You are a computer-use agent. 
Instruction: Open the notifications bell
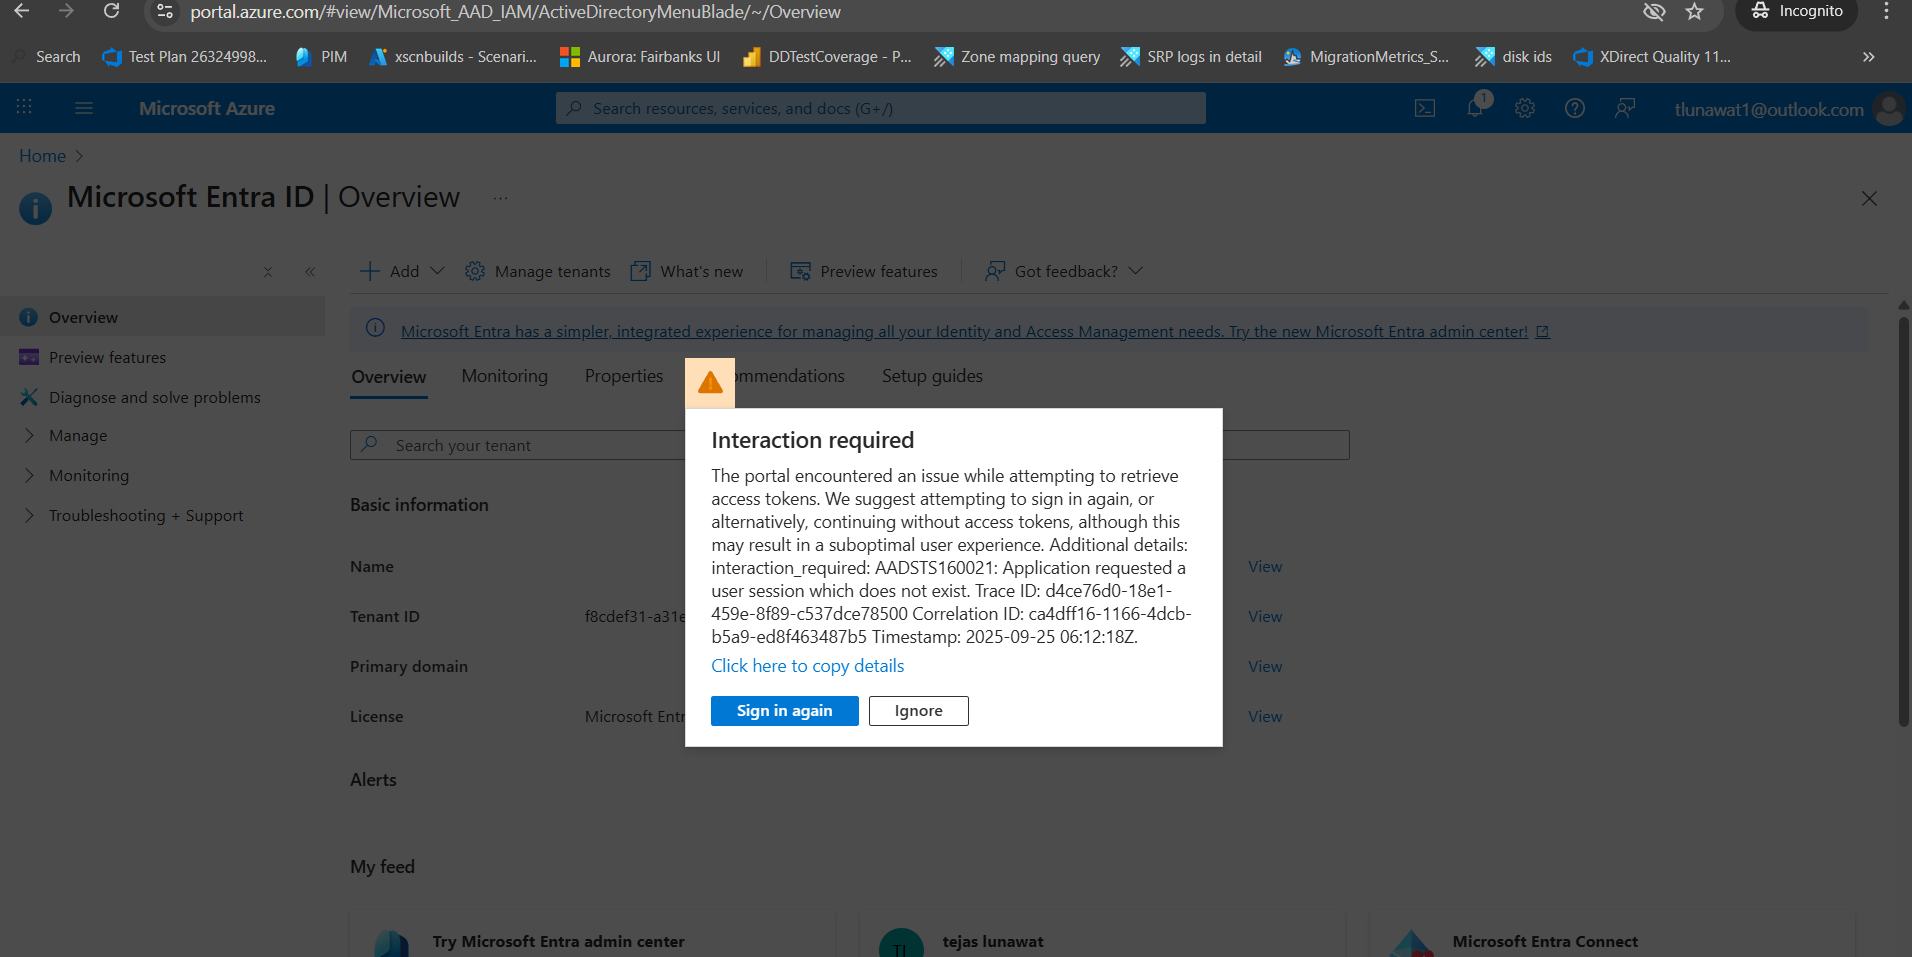(1475, 108)
